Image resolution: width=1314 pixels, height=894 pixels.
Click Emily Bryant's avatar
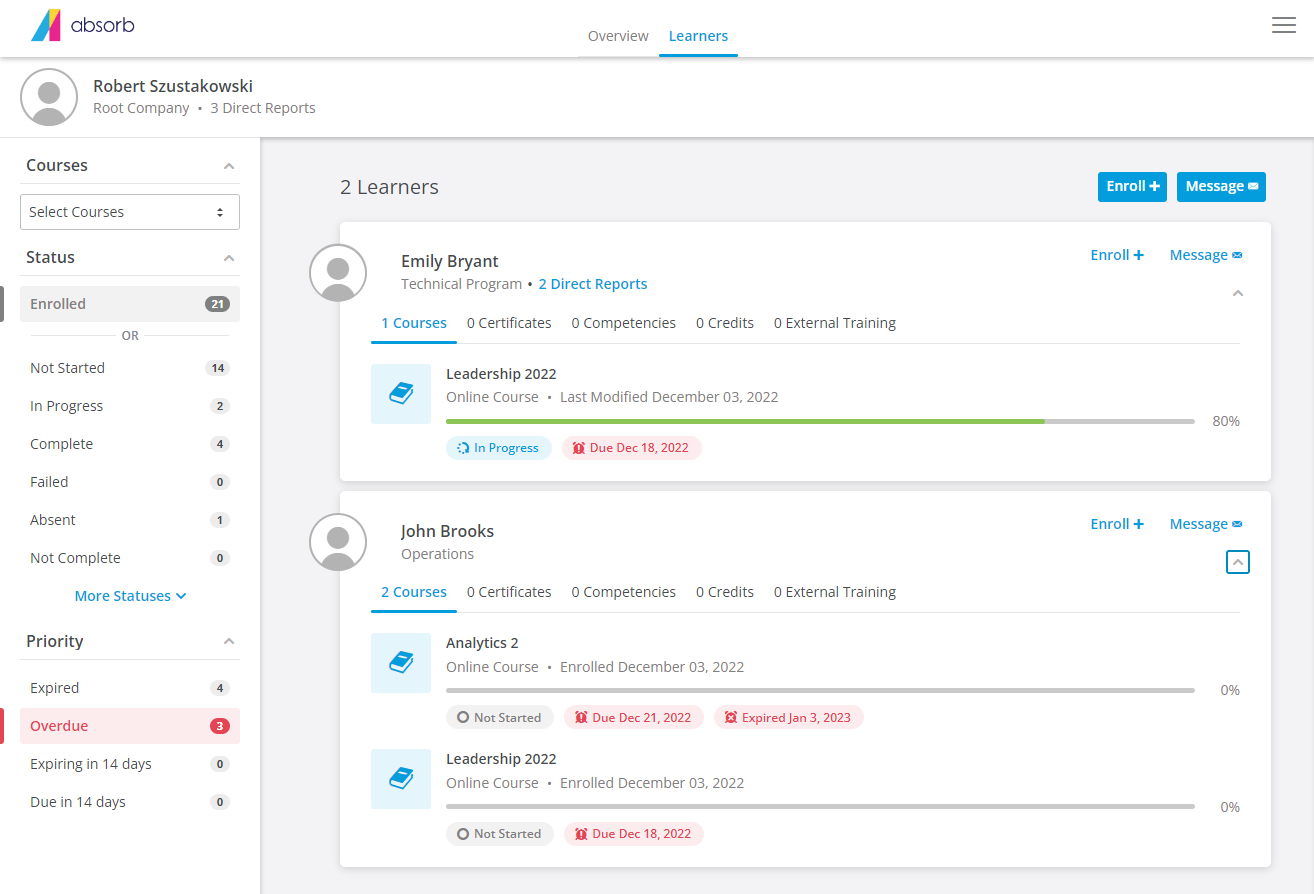338,273
